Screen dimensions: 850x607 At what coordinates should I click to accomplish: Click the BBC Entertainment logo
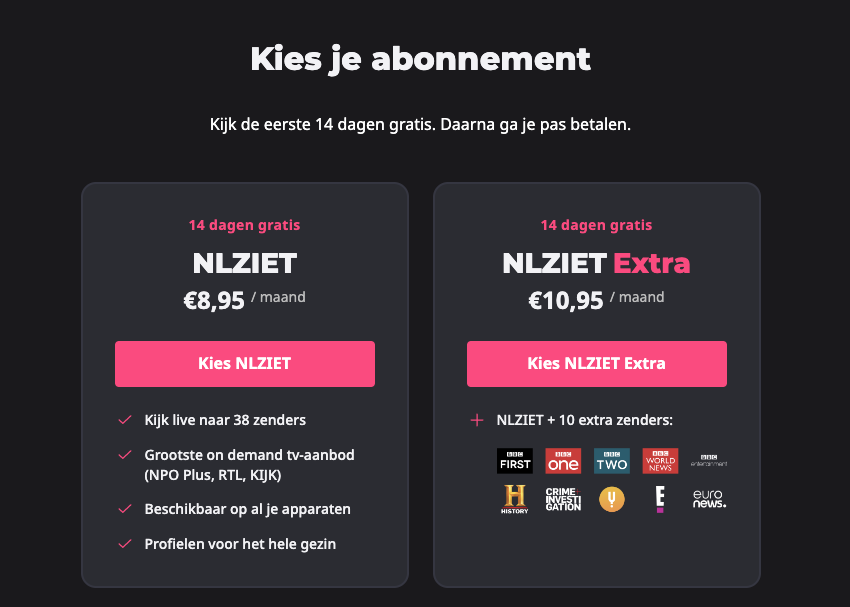point(709,461)
